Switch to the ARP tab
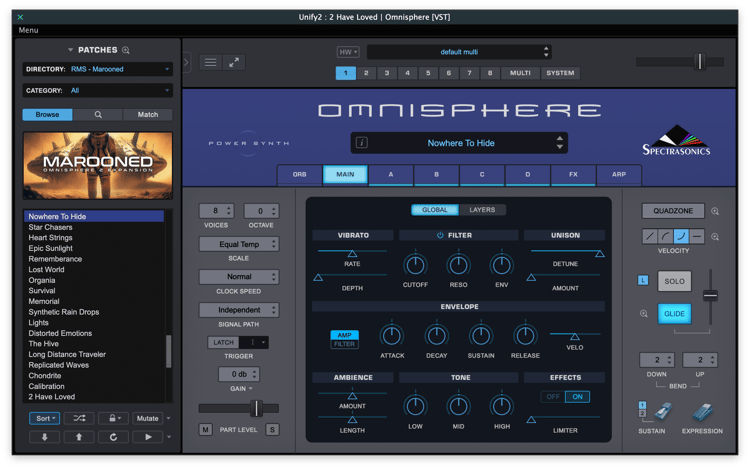This screenshot has width=750, height=469. [x=619, y=175]
